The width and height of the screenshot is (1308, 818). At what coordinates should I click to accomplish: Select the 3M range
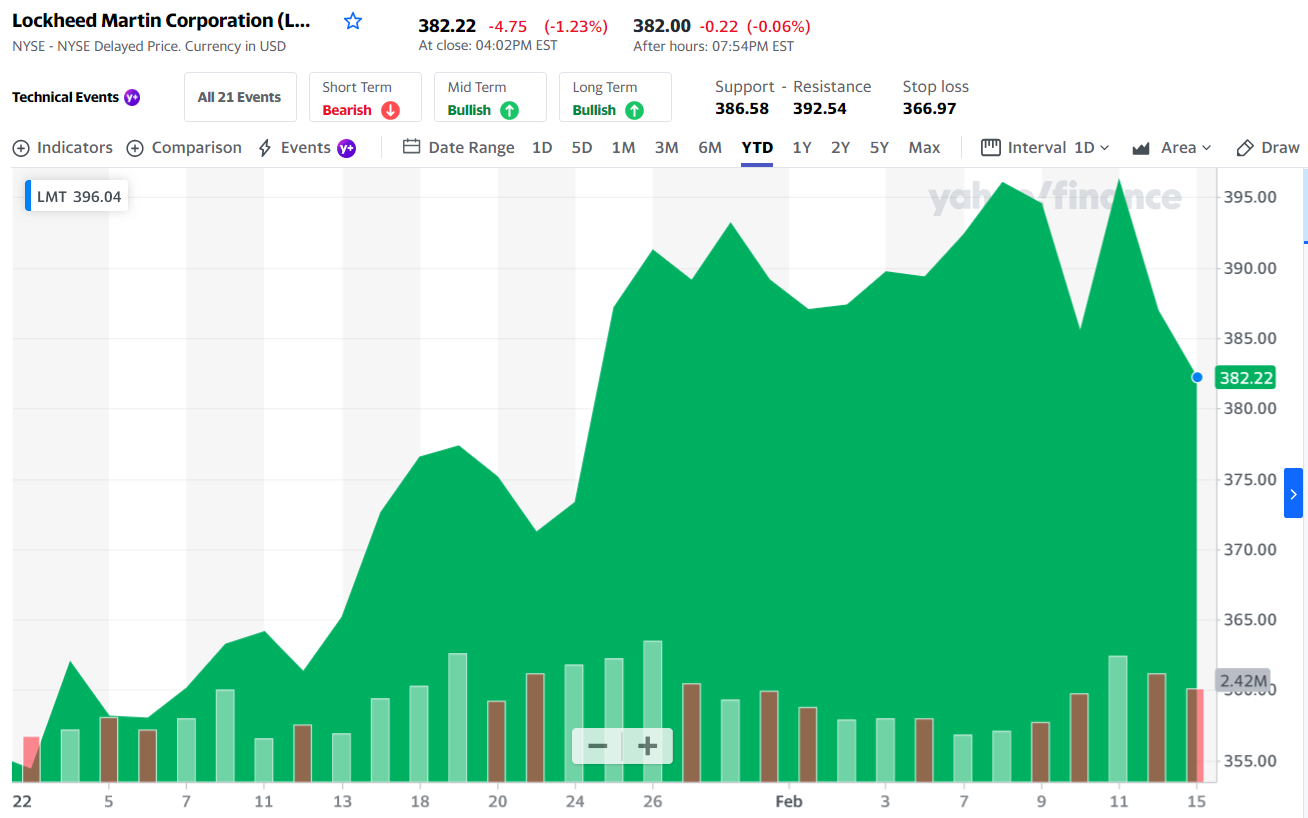666,148
